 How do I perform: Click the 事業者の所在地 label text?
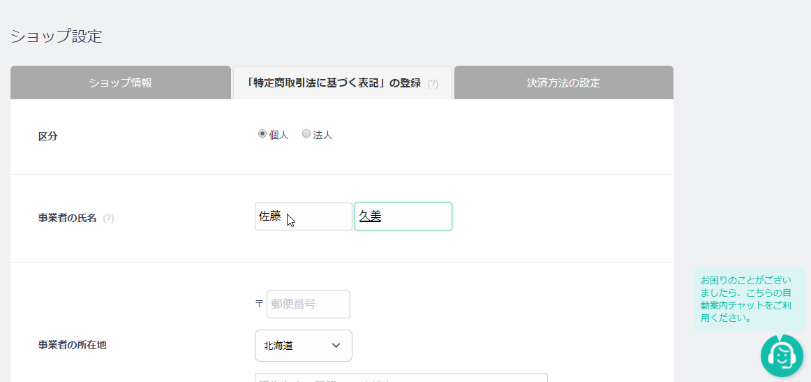[72, 345]
